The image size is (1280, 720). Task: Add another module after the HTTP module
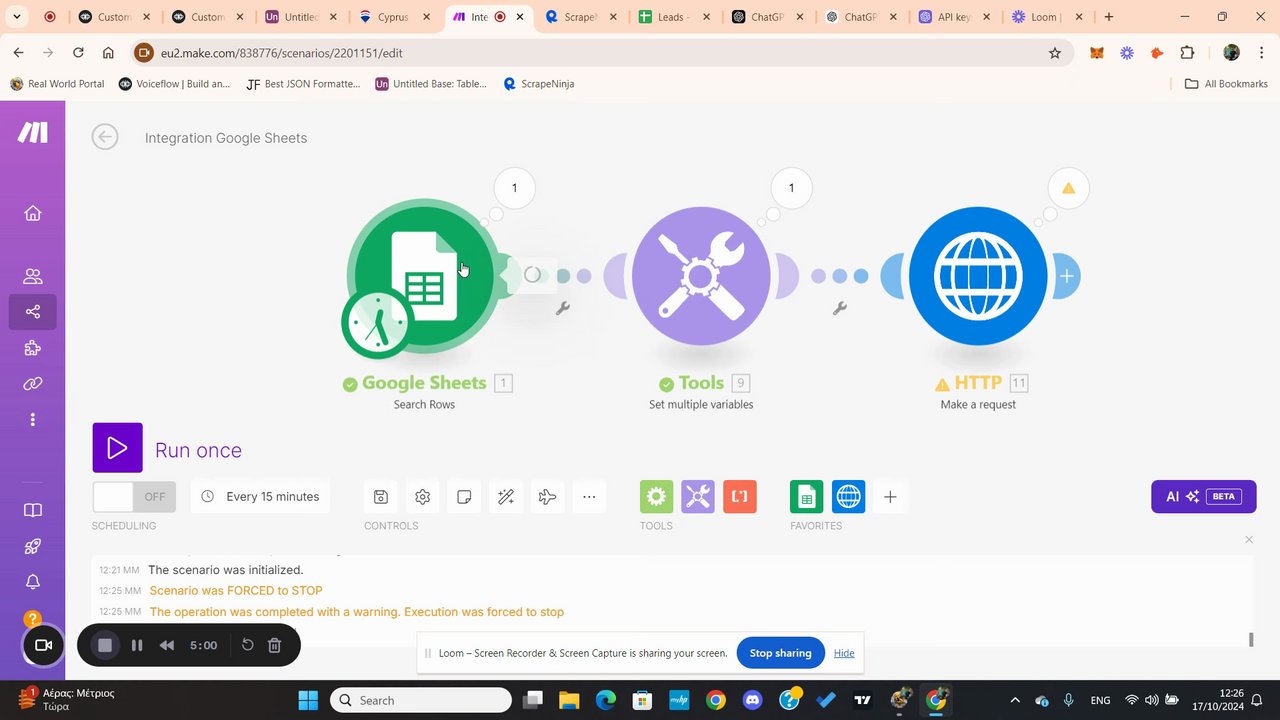(1067, 276)
